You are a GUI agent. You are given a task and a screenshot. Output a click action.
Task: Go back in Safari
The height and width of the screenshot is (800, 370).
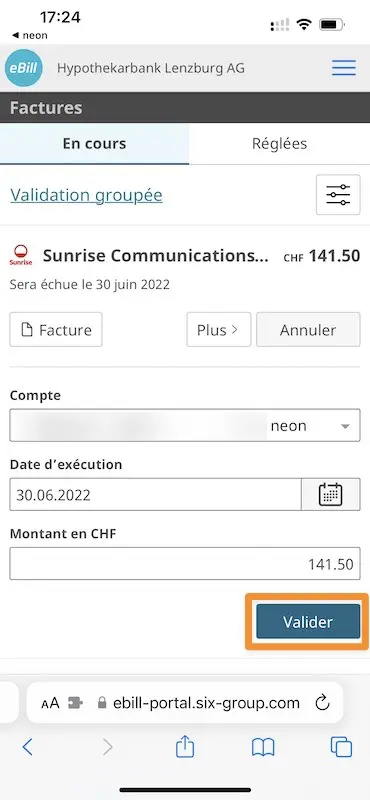pyautogui.click(x=28, y=747)
